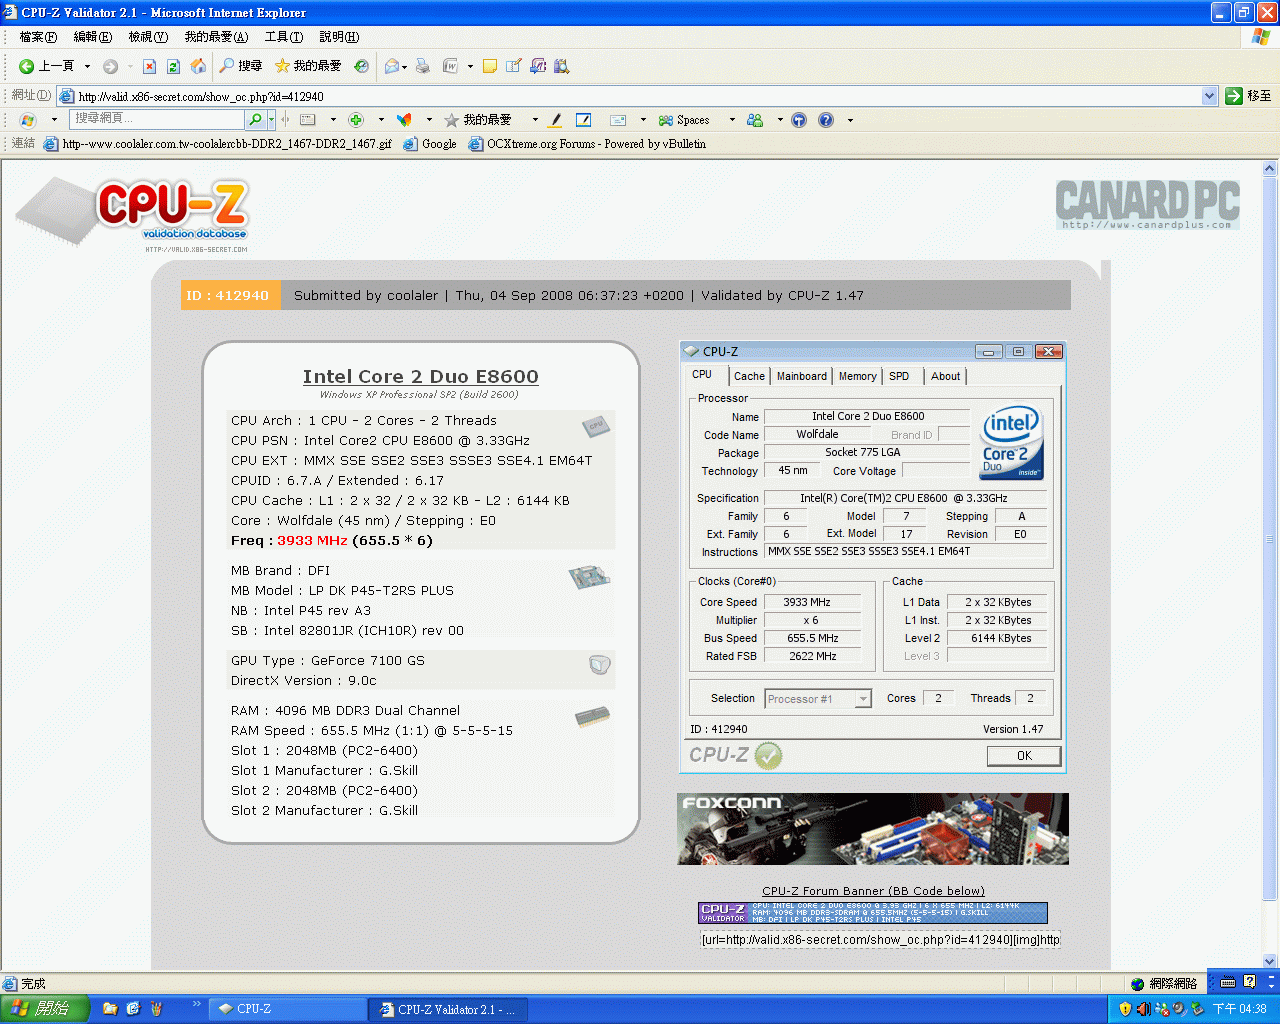Open the Live search options dropdown
Screen dimensions: 1280x1024
click(271, 119)
